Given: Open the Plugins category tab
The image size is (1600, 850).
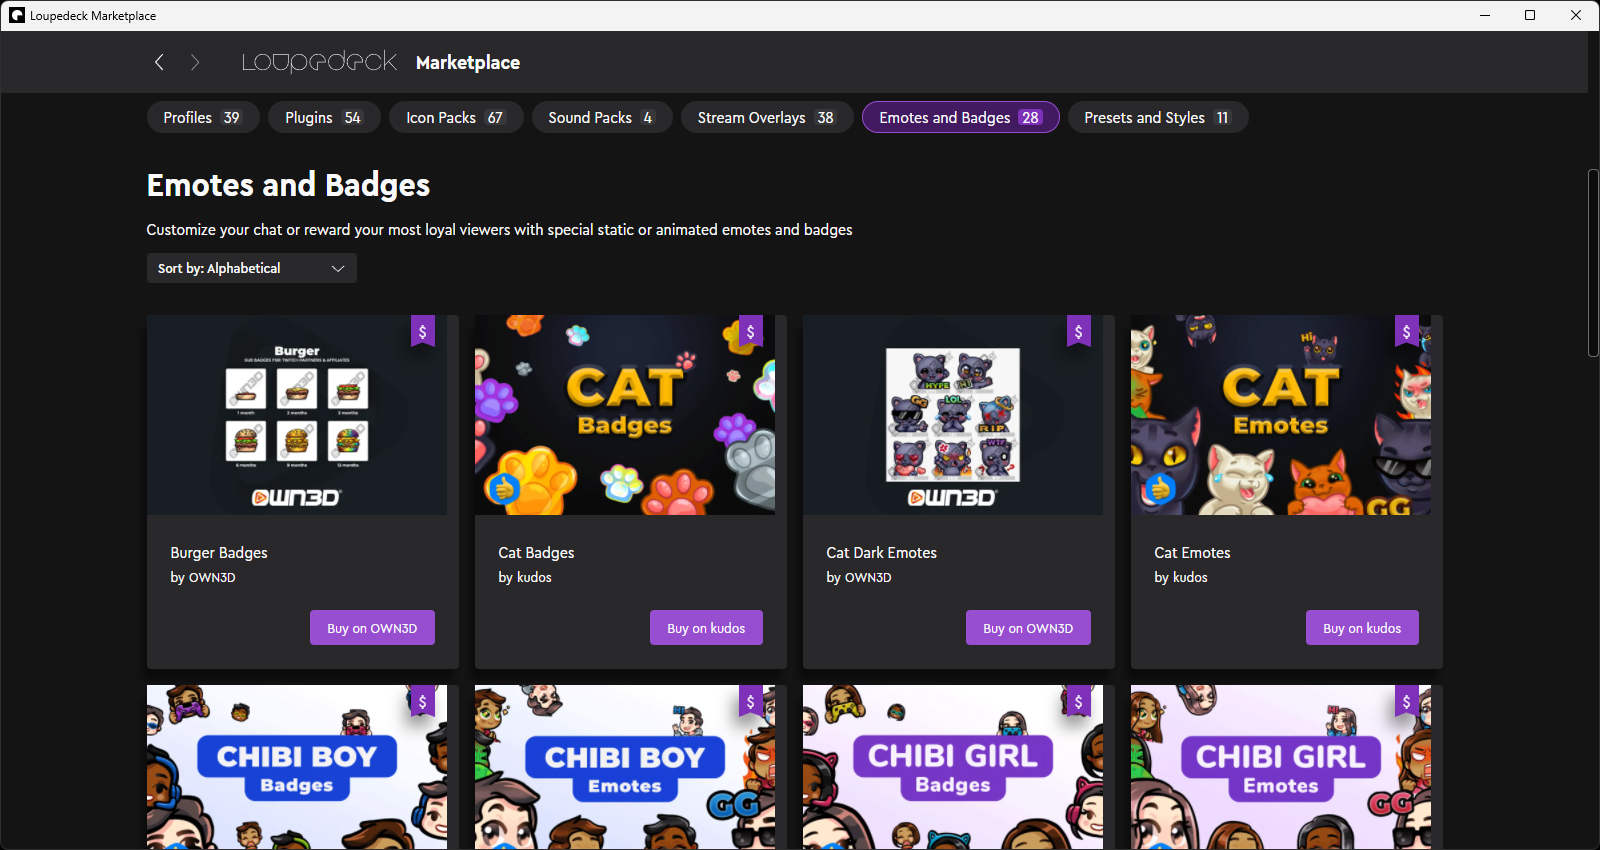Looking at the screenshot, I should click(323, 117).
